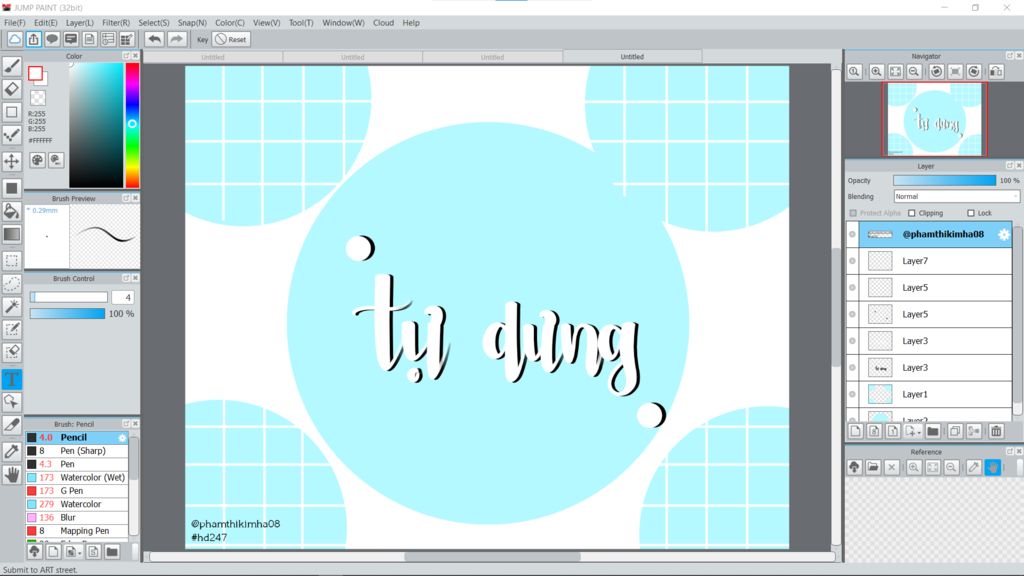Select Pen (Sharp) brush
The height and width of the screenshot is (576, 1024).
tap(77, 451)
